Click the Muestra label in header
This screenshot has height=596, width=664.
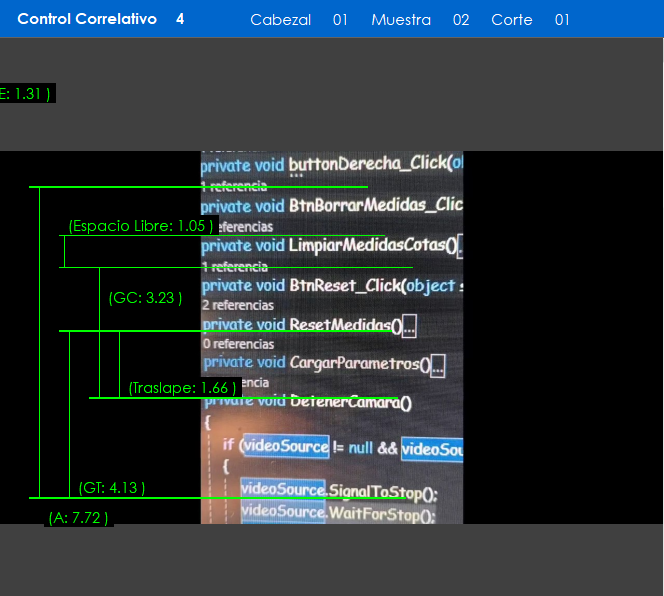[x=401, y=20]
